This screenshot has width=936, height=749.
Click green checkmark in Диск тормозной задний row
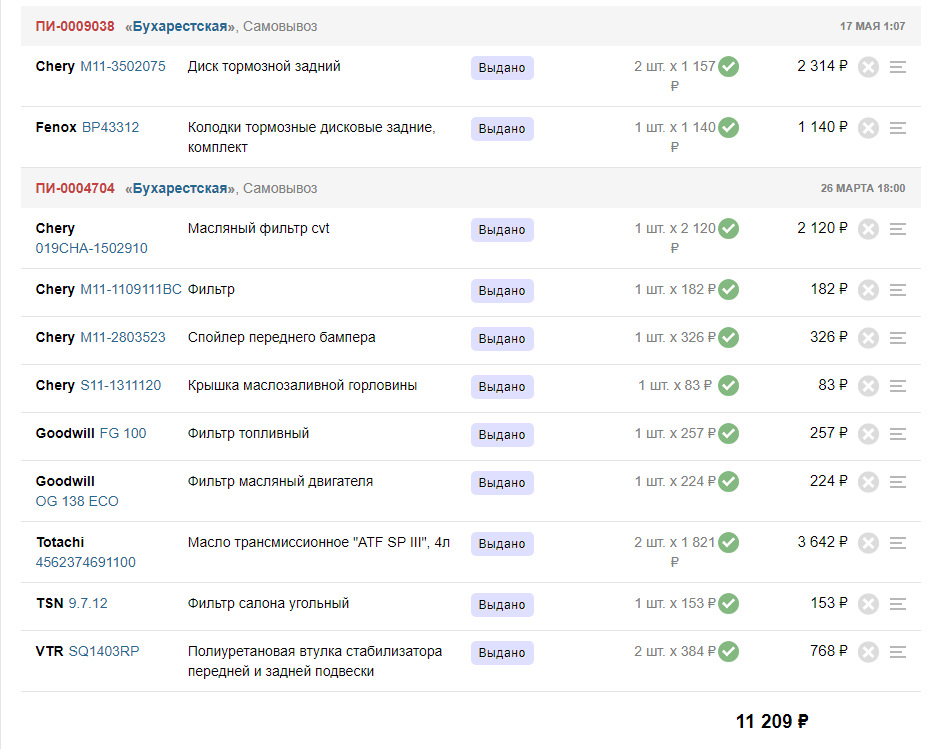tap(728, 66)
